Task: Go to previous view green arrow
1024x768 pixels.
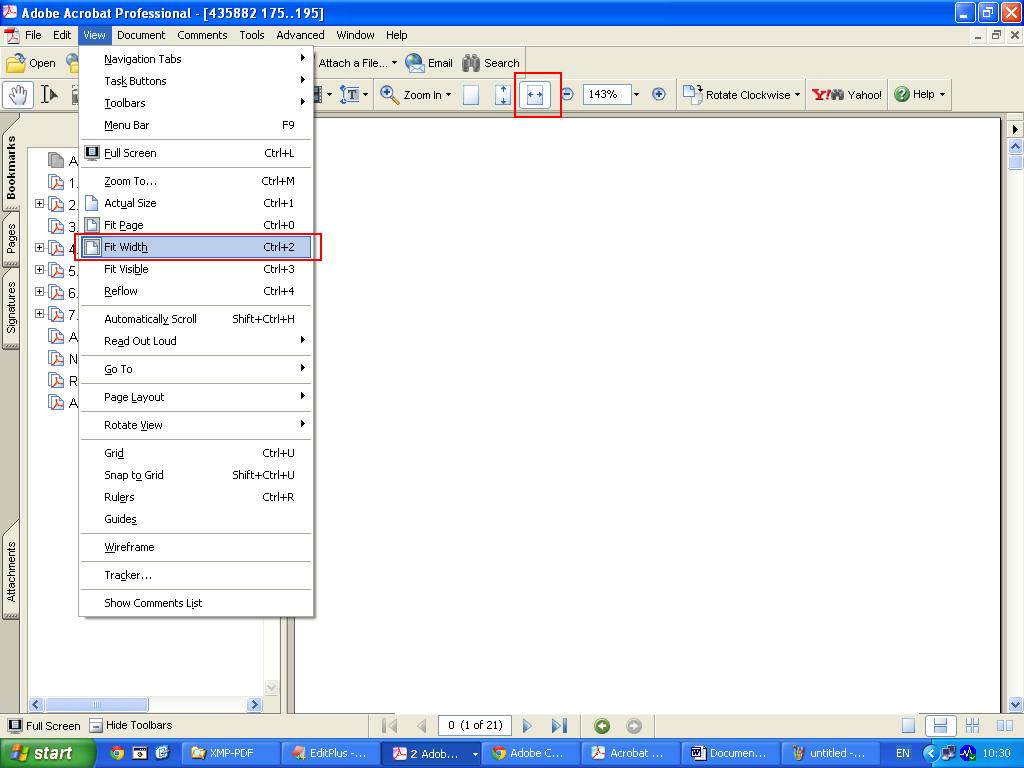Action: tap(602, 726)
